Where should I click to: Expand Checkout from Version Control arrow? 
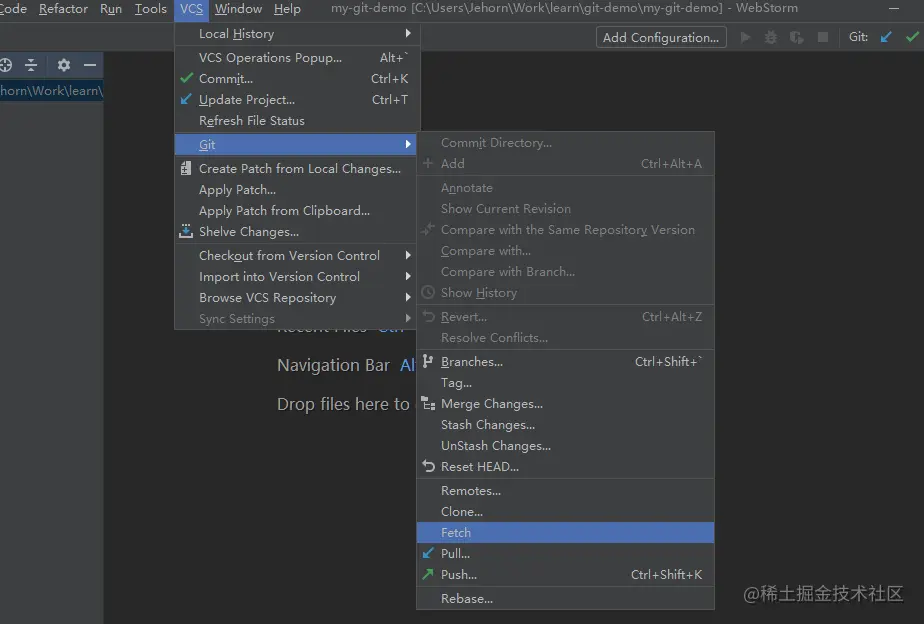(408, 255)
